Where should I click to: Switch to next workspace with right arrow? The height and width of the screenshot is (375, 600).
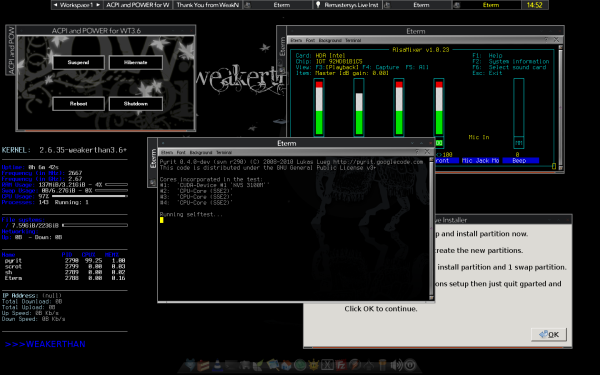[x=98, y=5]
